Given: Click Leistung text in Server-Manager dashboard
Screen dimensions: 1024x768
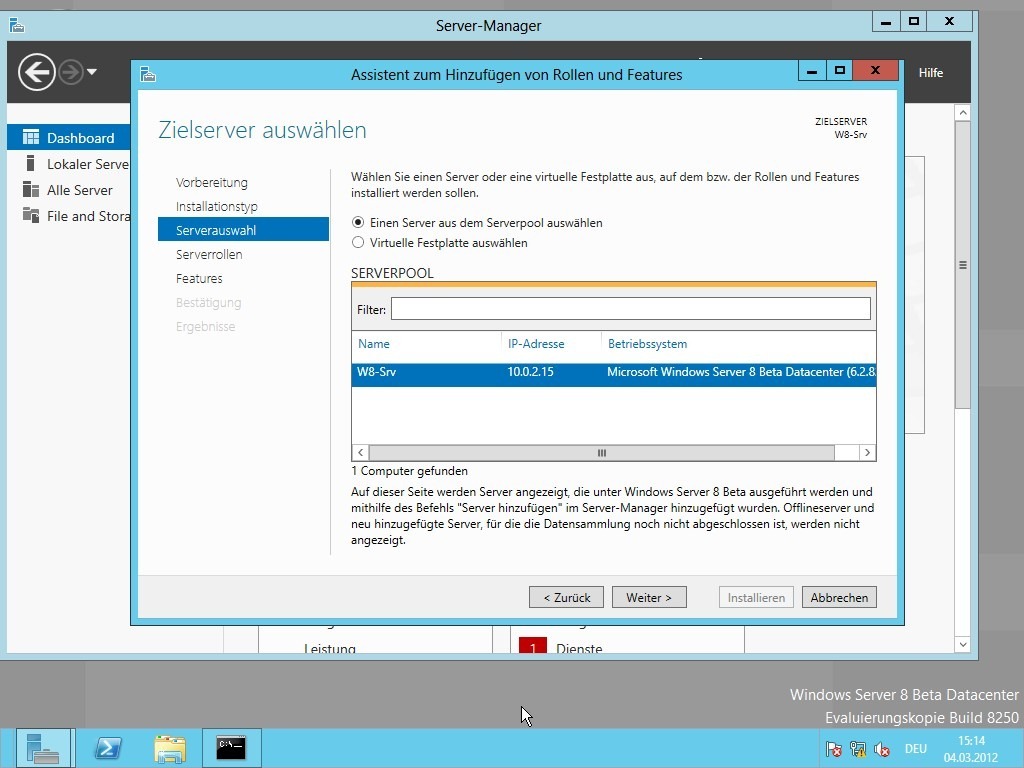Looking at the screenshot, I should pyautogui.click(x=330, y=648).
